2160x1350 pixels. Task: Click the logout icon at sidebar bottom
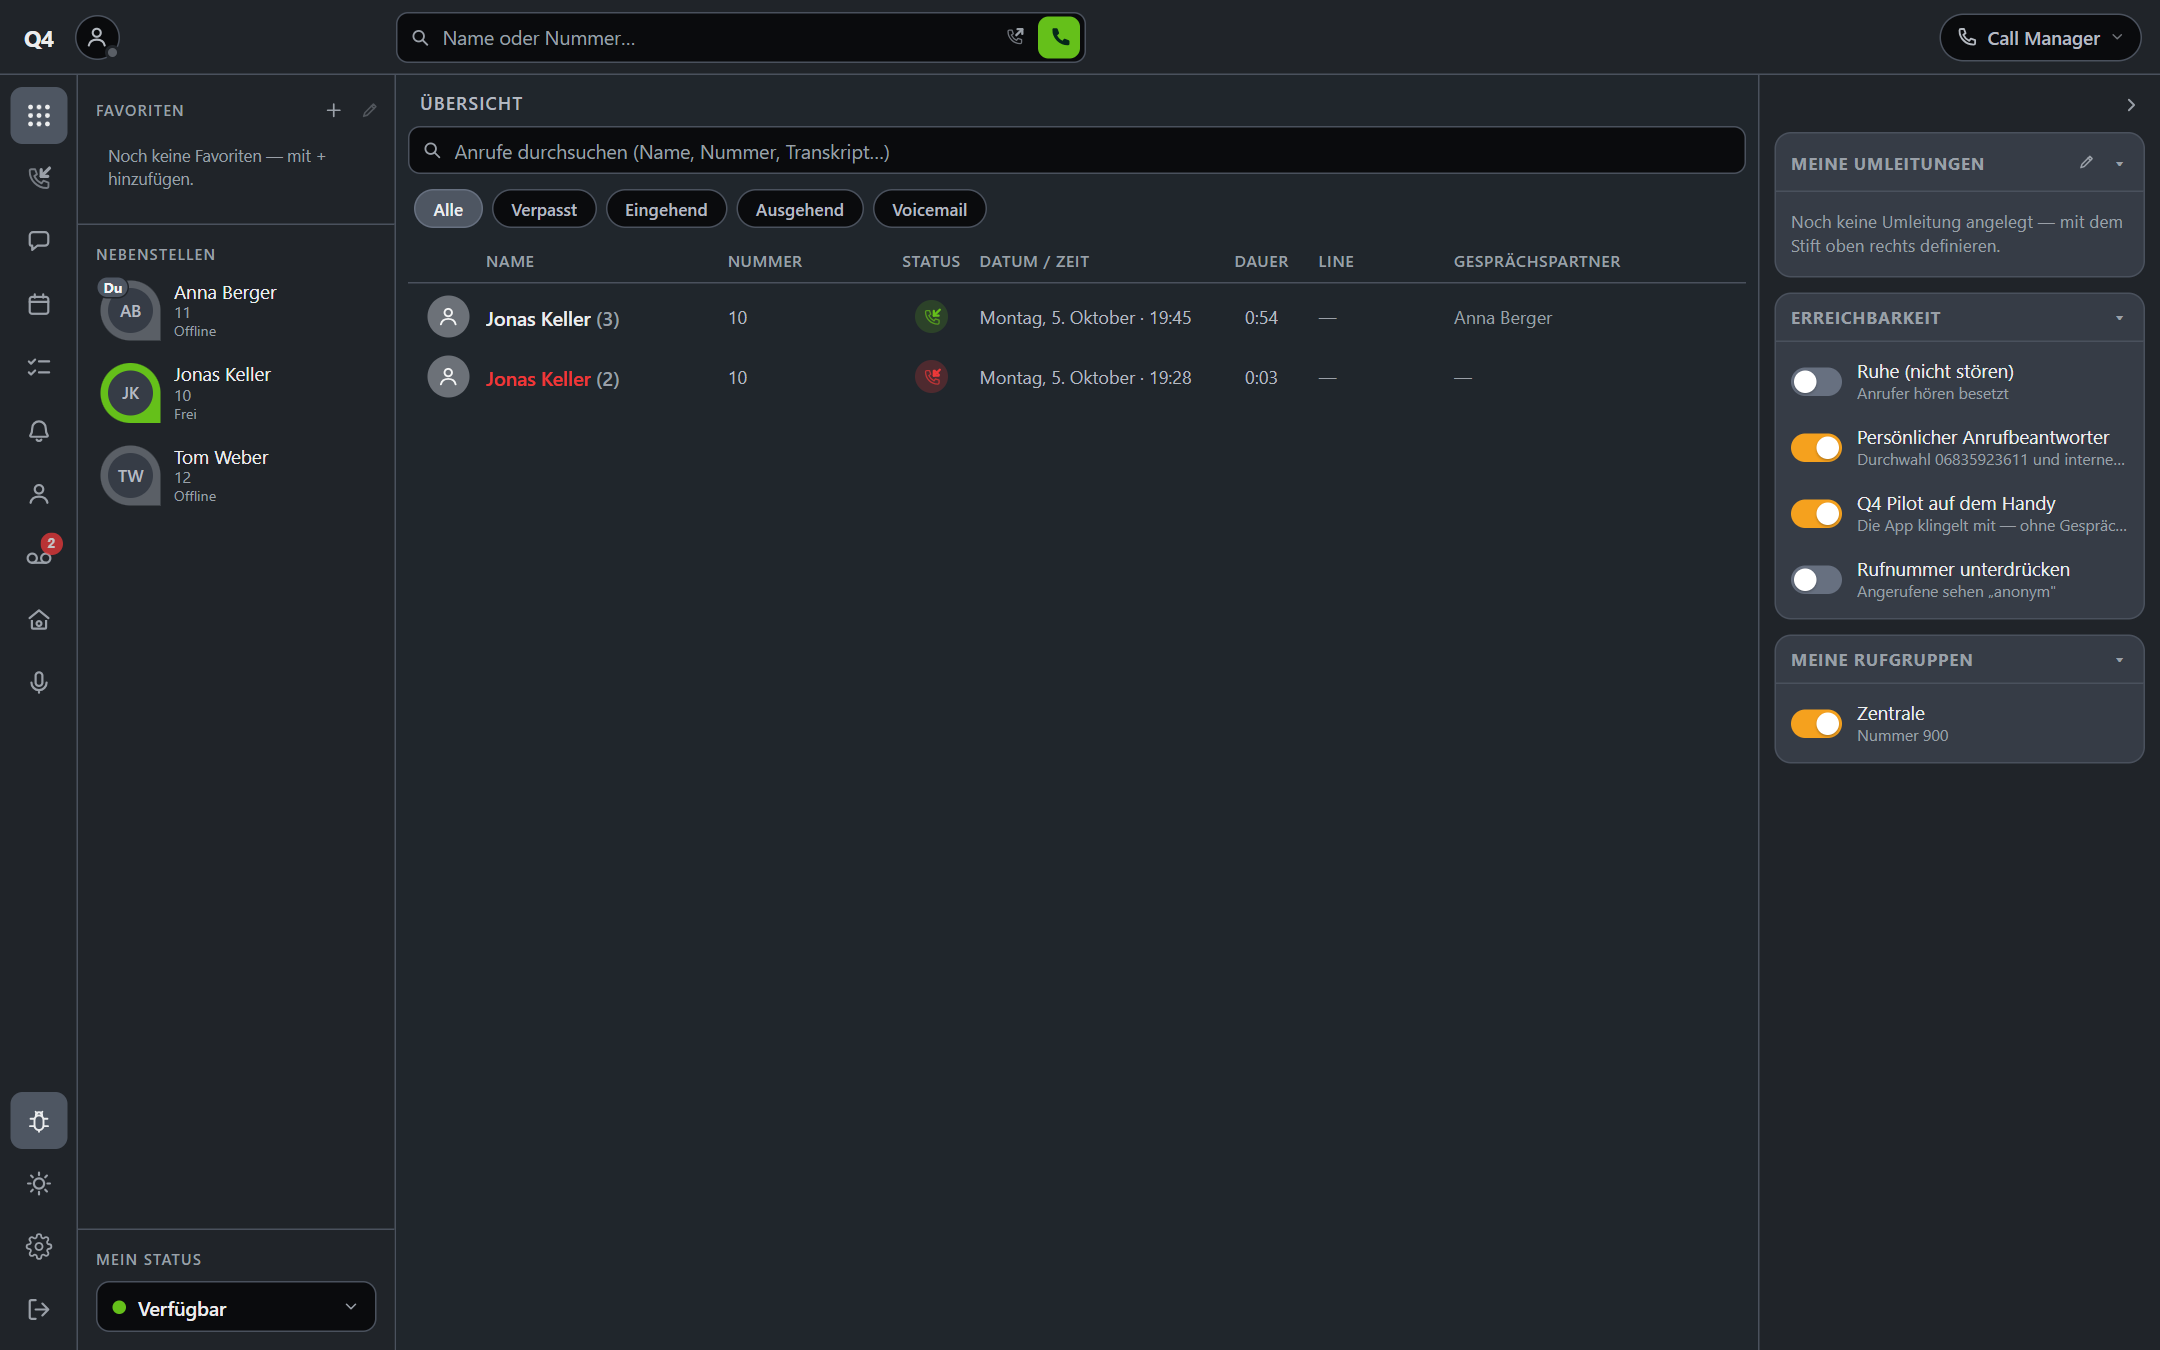pos(39,1309)
